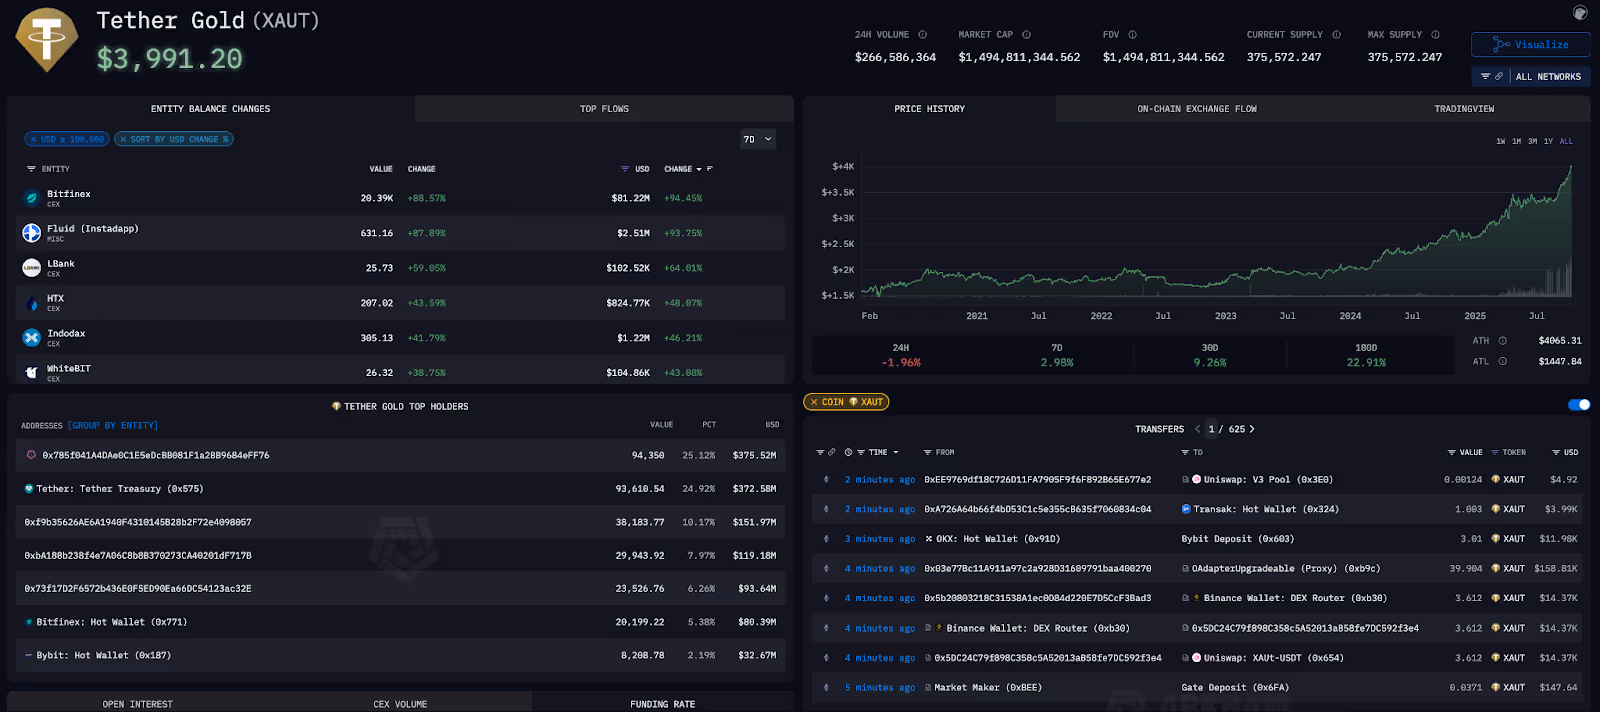Switch to TOP FLOWS tab
The height and width of the screenshot is (712, 1600).
pos(604,109)
